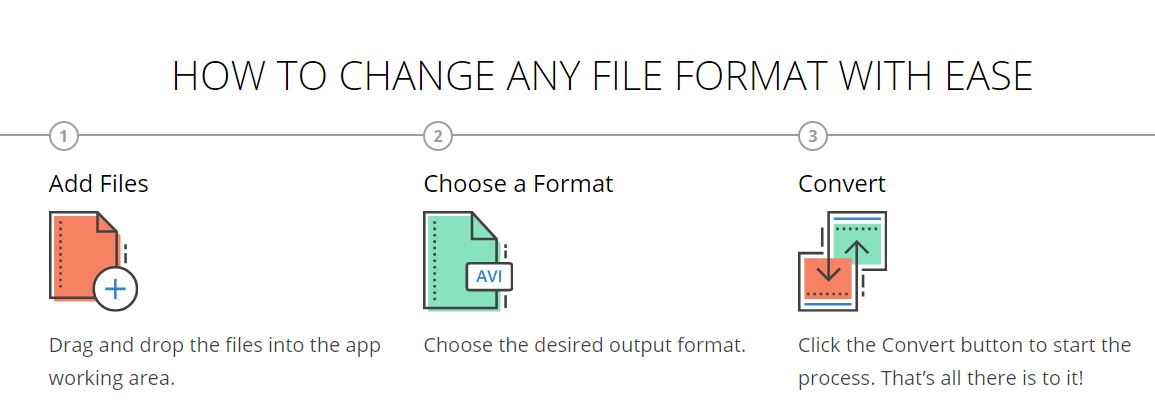Screen dimensions: 1155x415
Task: Click the step 3 circle marker
Action: pyautogui.click(x=812, y=136)
